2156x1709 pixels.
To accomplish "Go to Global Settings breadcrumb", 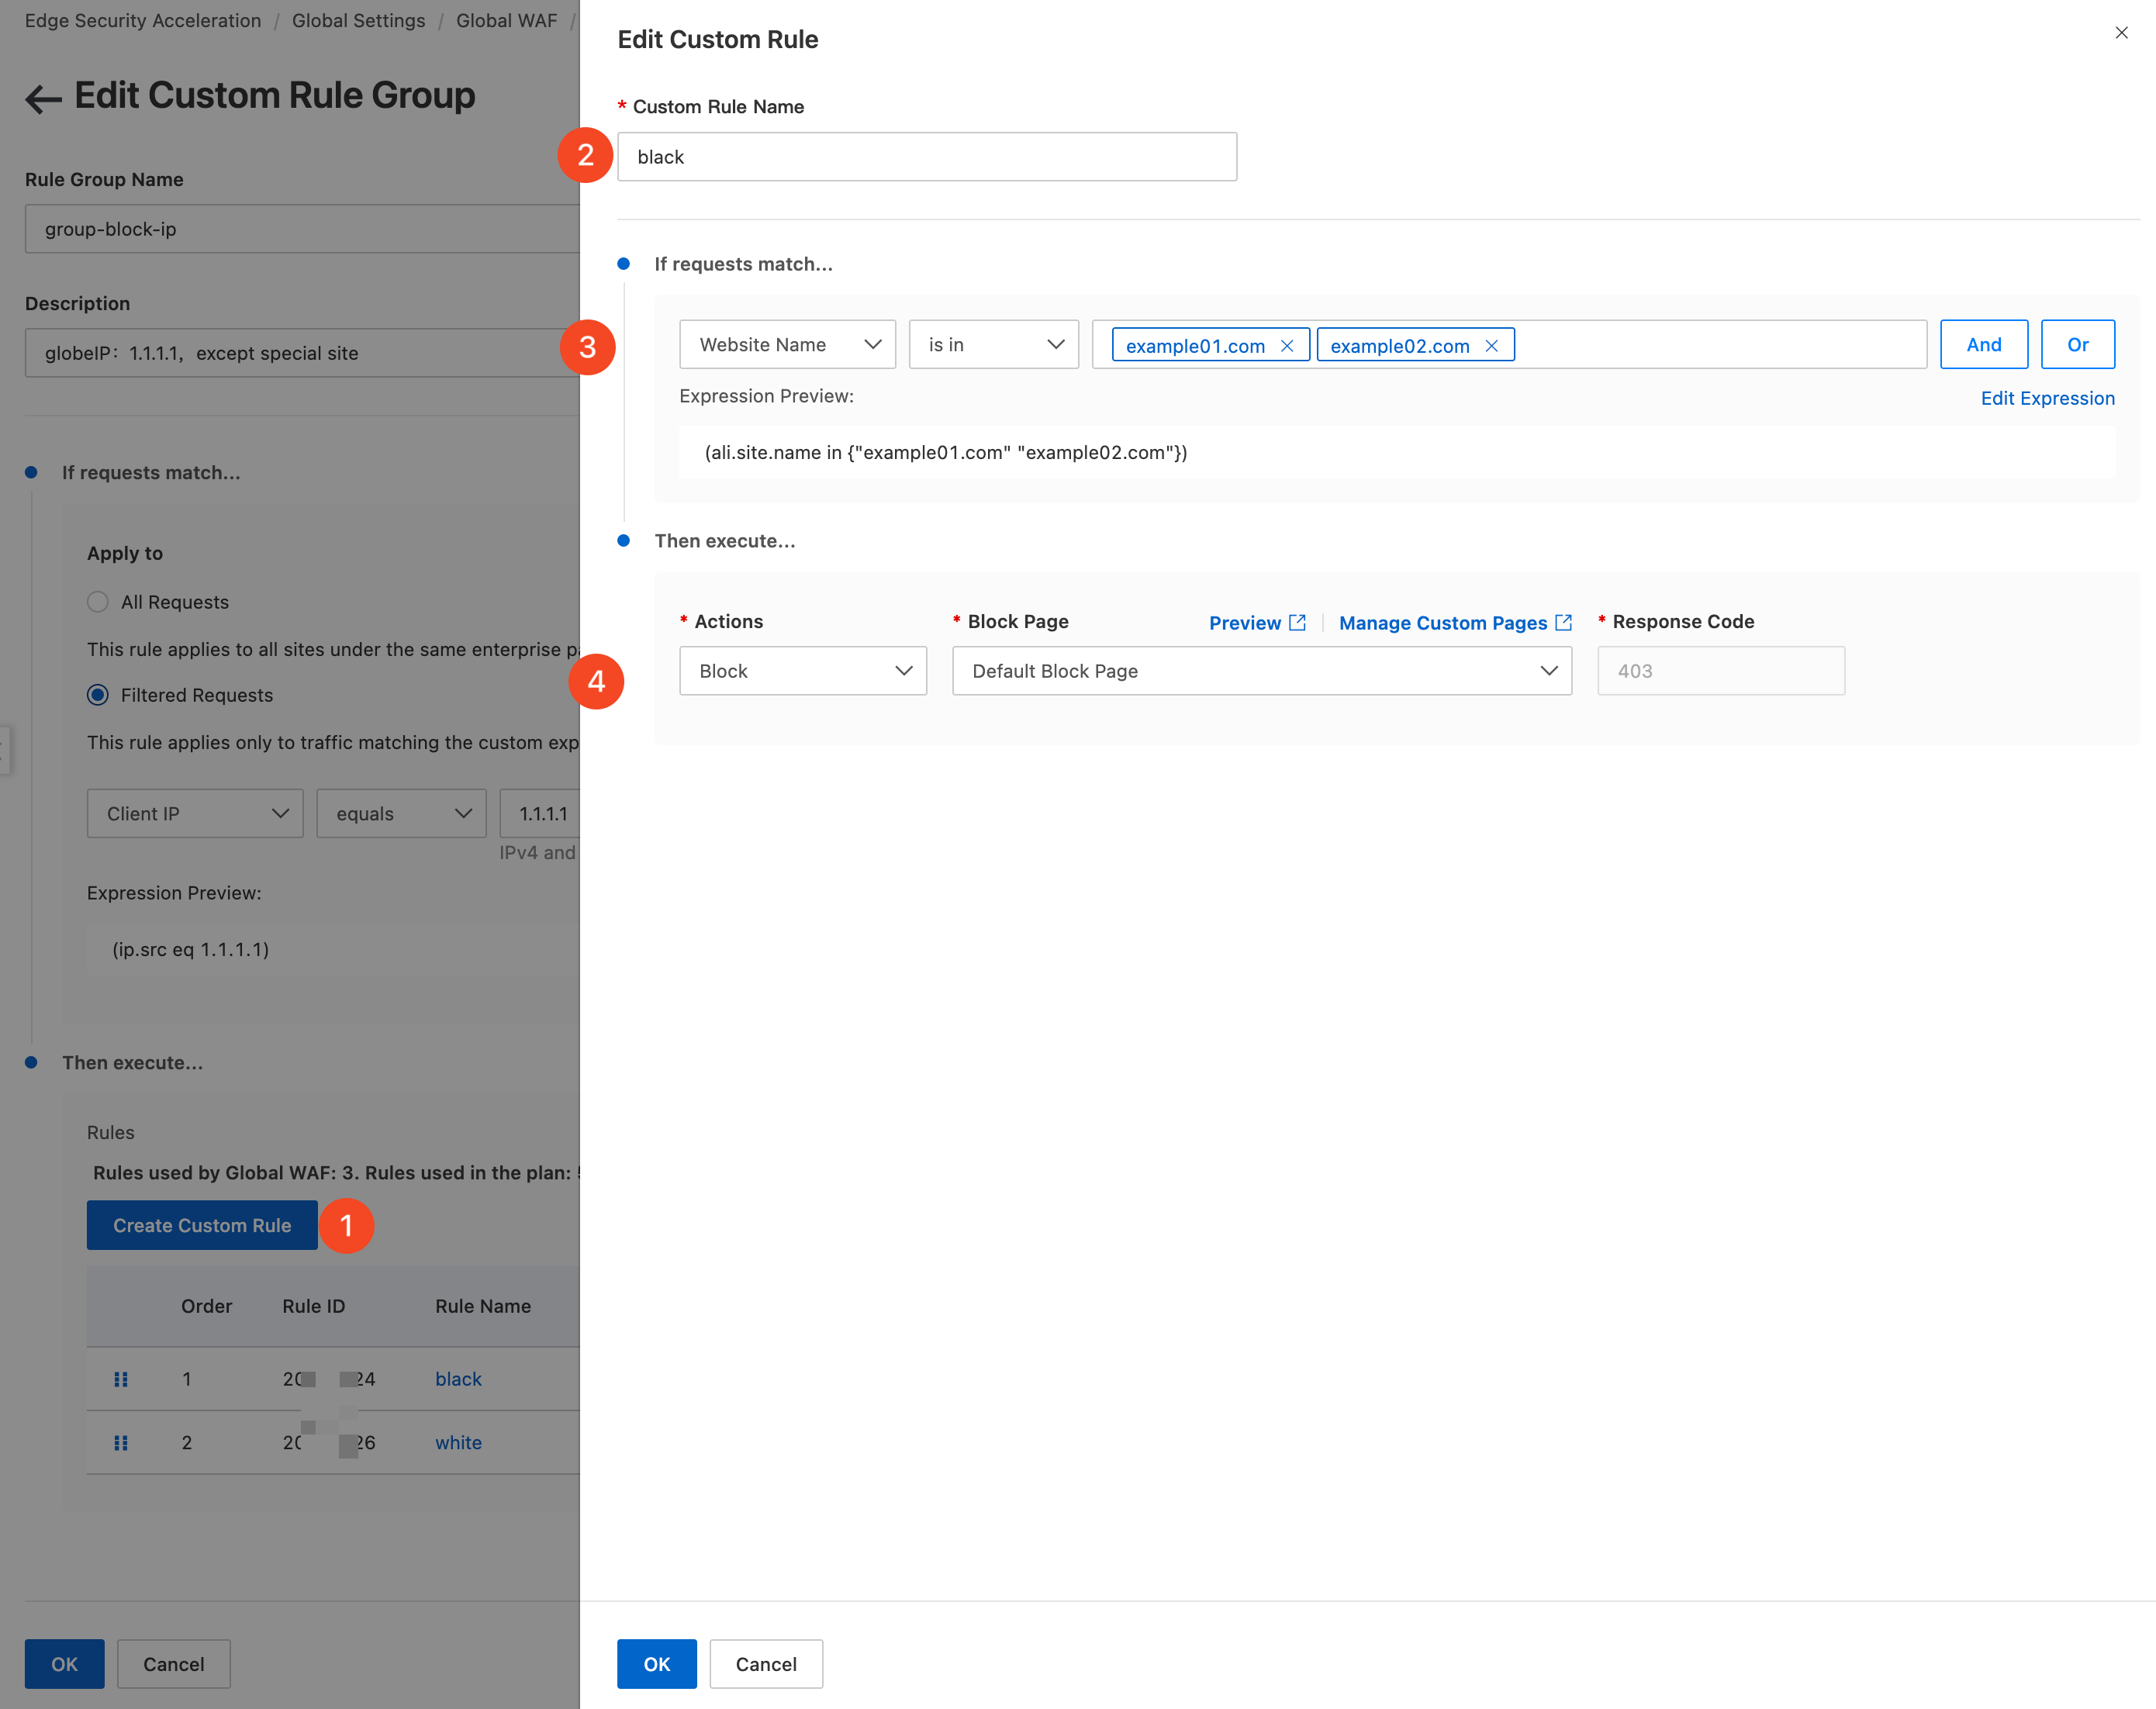I will (x=358, y=20).
